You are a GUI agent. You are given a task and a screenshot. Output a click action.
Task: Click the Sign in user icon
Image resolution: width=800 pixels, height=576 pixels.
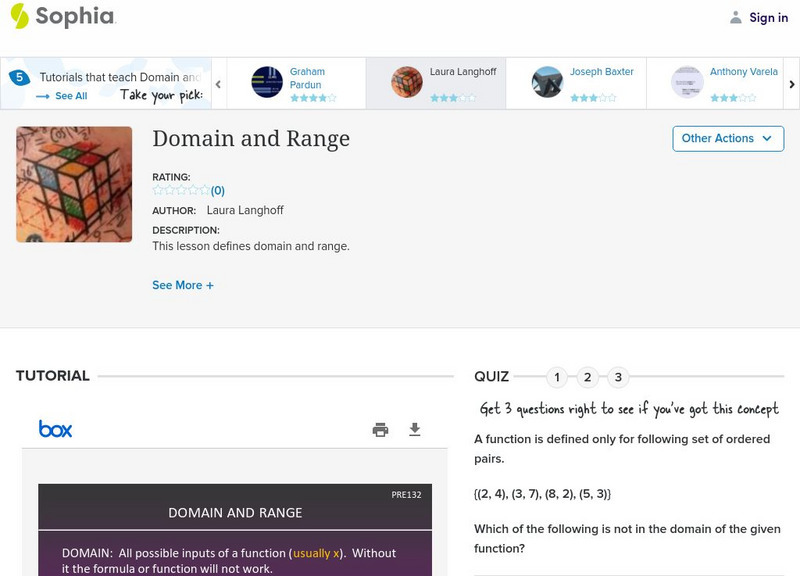[736, 17]
